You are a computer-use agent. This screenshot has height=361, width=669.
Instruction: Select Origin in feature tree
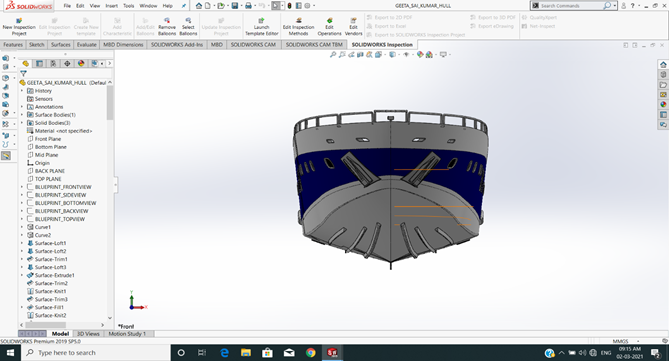coord(42,163)
